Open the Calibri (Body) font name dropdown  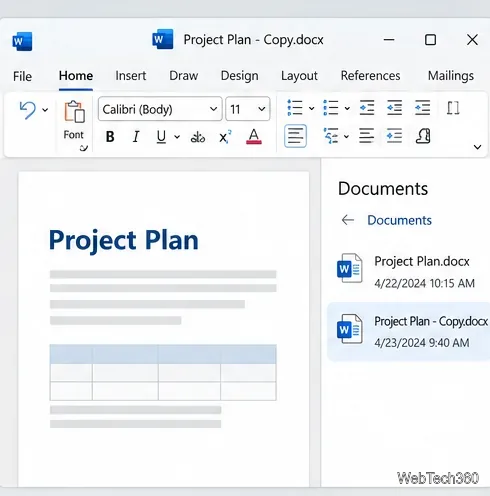pos(213,109)
